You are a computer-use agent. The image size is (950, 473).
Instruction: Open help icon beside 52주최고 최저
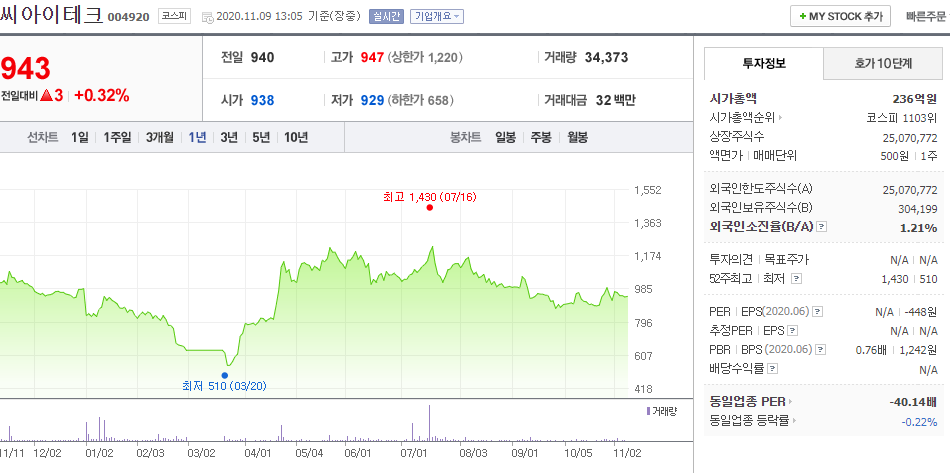pos(797,279)
